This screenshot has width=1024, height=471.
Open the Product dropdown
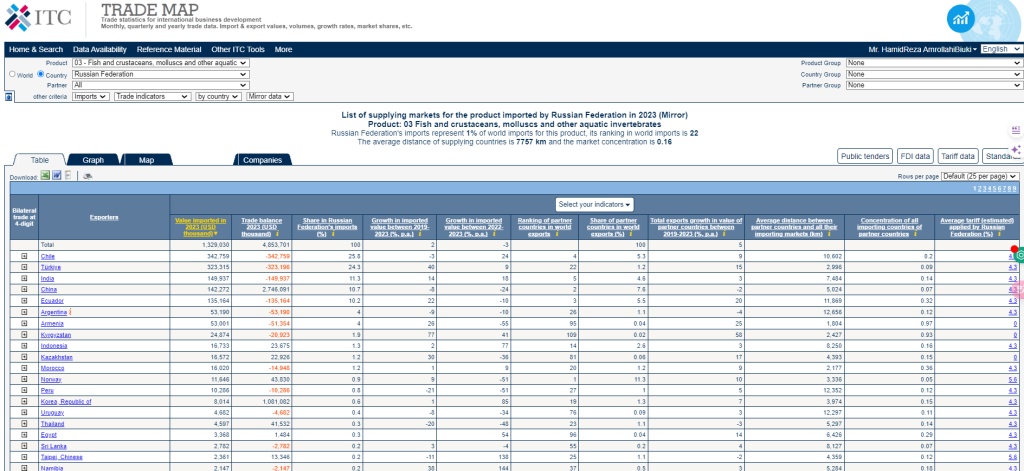point(161,63)
